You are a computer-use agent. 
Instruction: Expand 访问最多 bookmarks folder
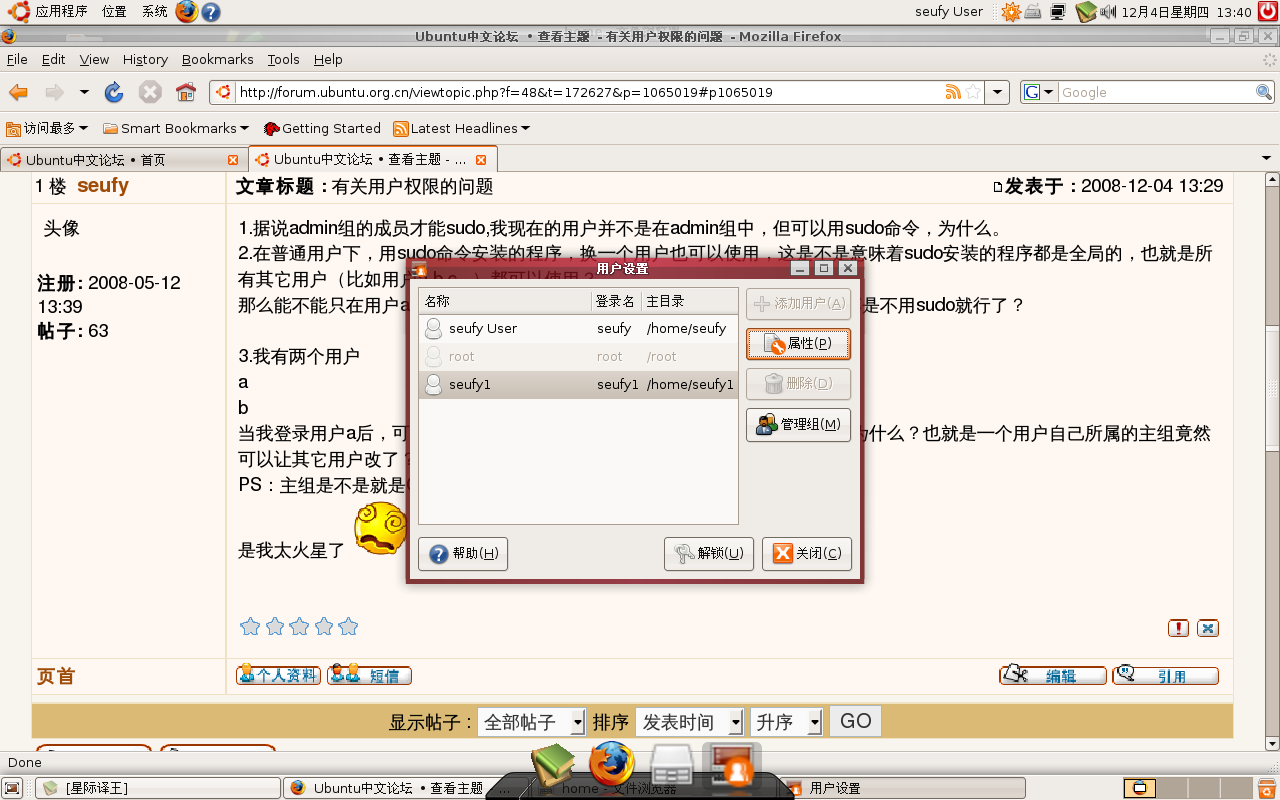pos(47,128)
